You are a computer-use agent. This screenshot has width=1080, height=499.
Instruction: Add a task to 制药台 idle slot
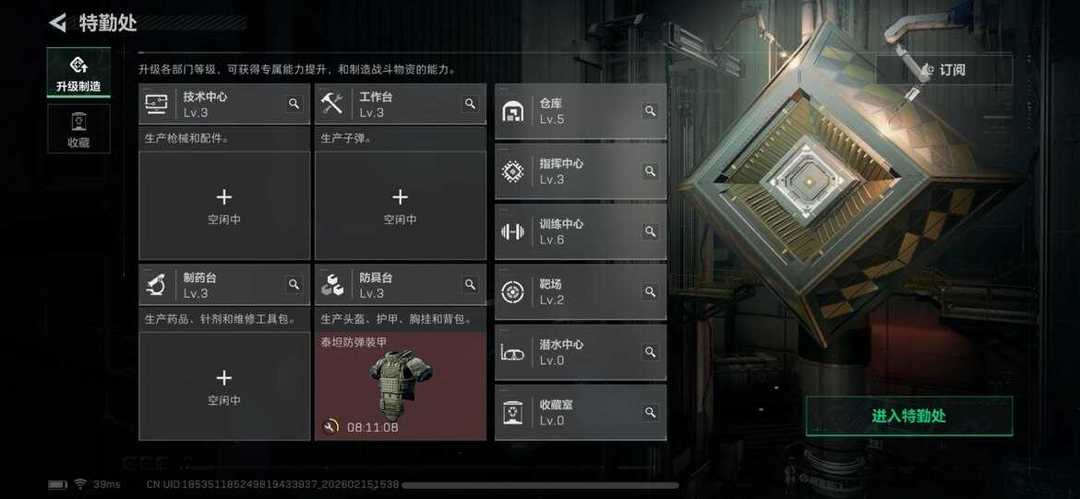pos(225,387)
